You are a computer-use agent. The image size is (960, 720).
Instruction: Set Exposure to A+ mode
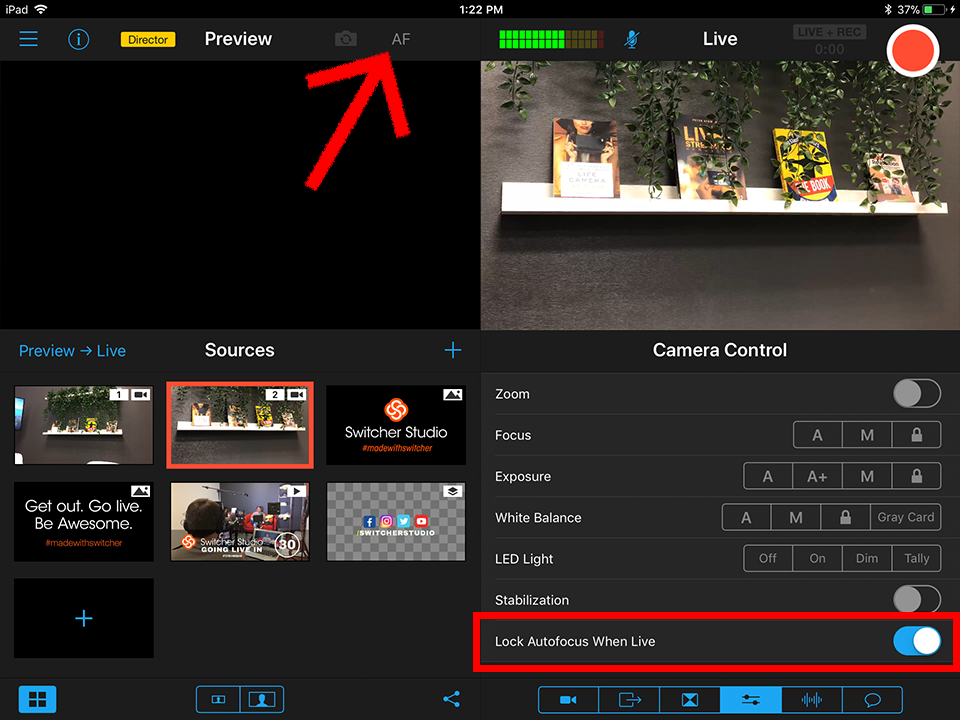pos(817,476)
